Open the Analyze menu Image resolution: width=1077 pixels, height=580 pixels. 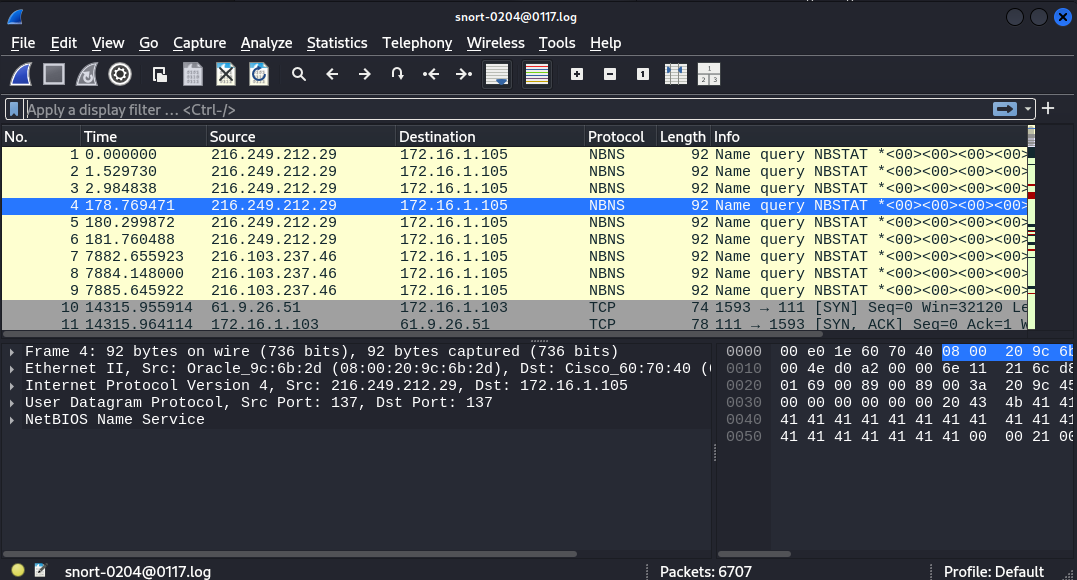pyautogui.click(x=267, y=43)
